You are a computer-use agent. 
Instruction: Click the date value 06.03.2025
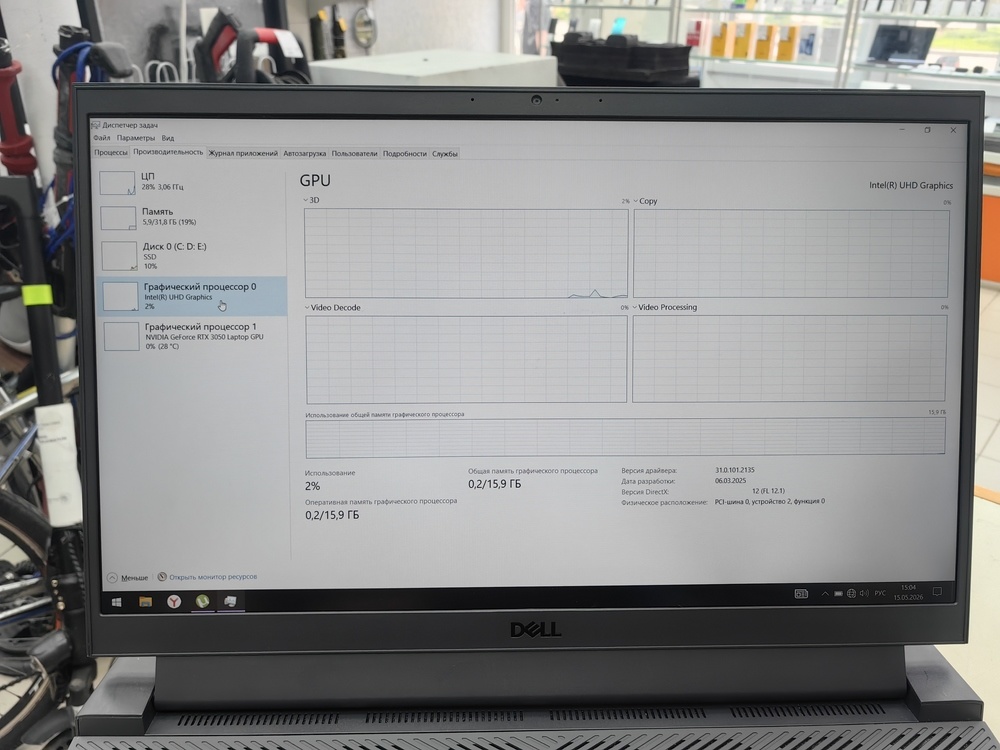pos(730,481)
